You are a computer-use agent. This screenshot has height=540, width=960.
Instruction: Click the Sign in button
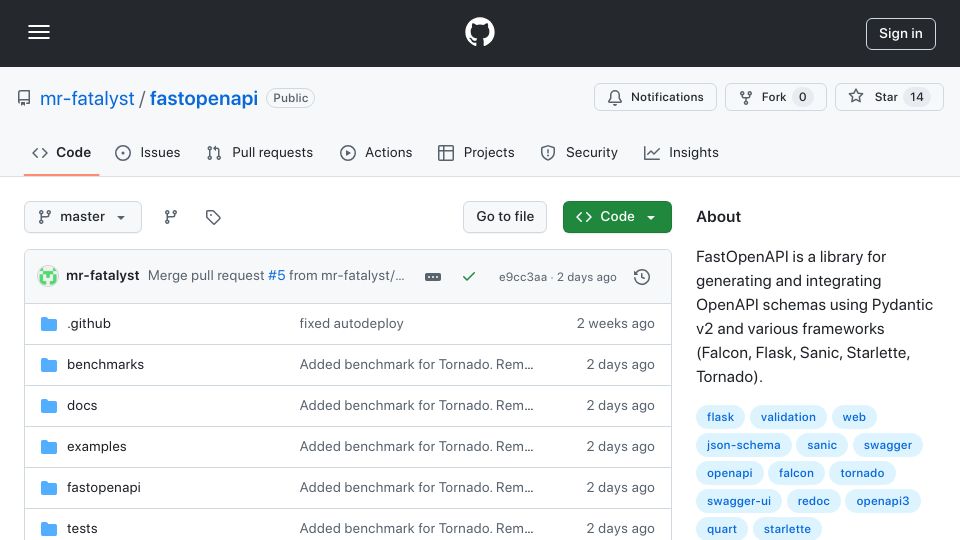click(901, 34)
